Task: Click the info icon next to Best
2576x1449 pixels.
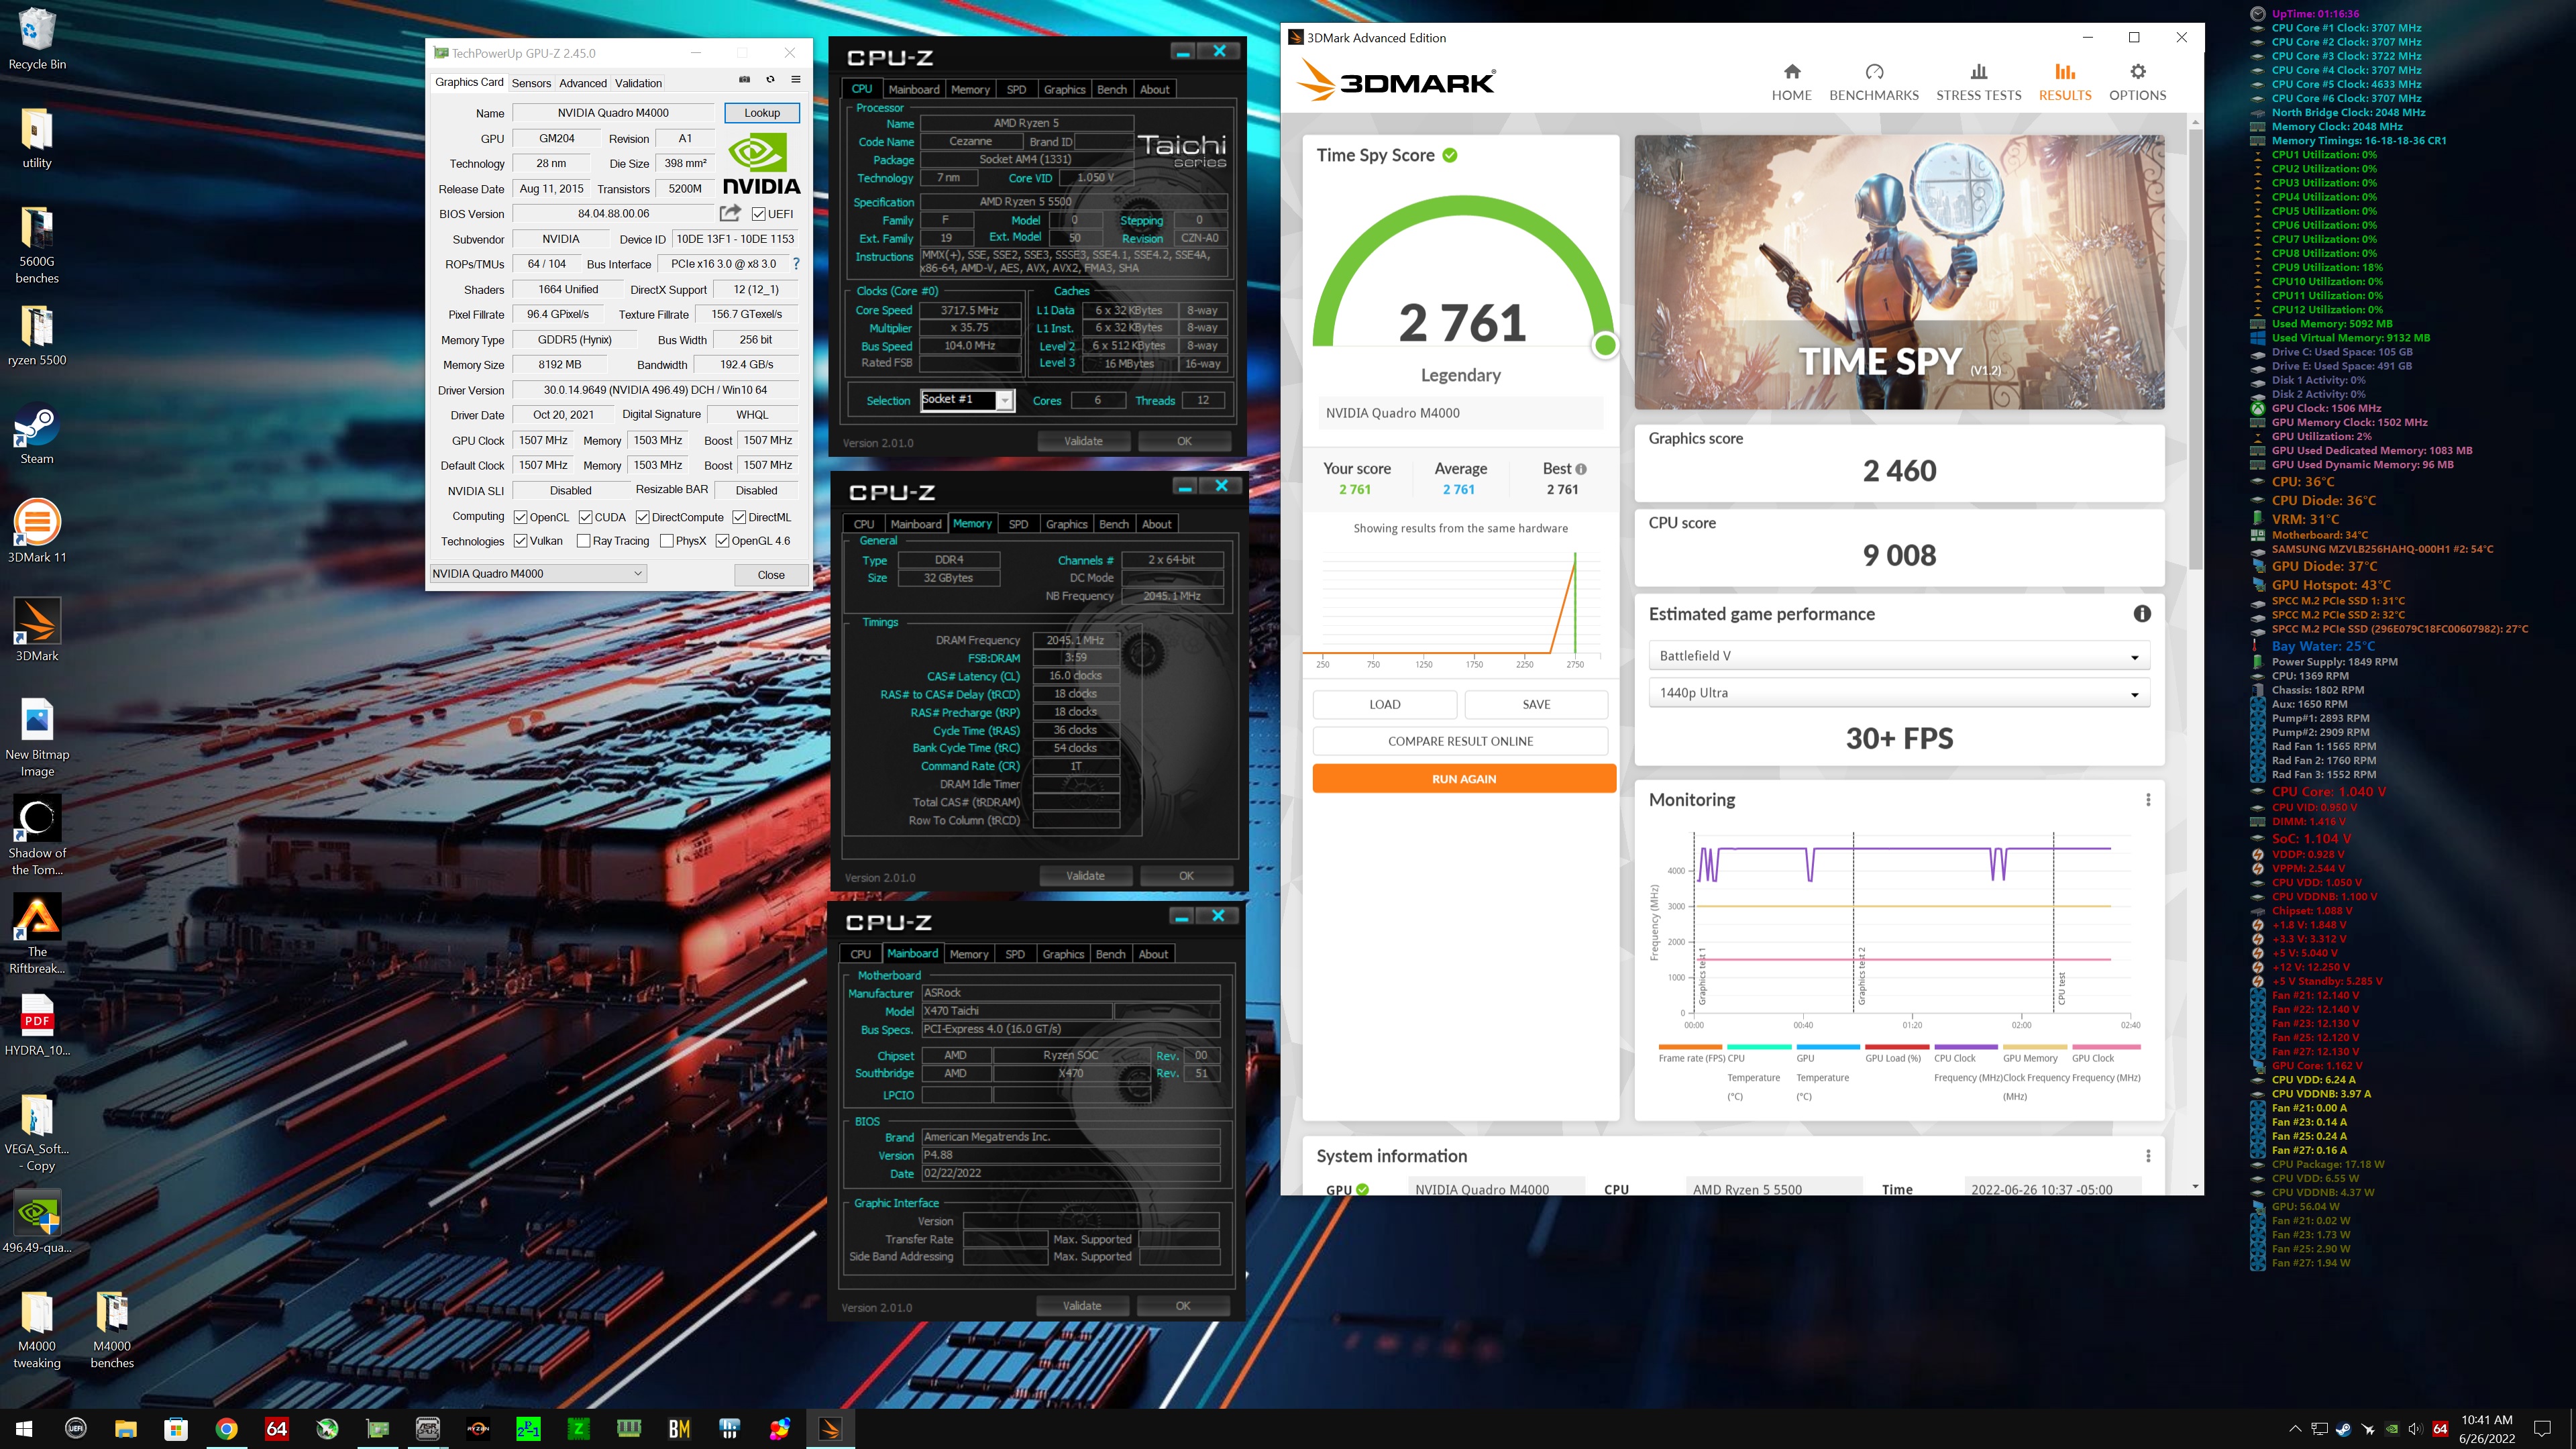Action: click(1581, 469)
